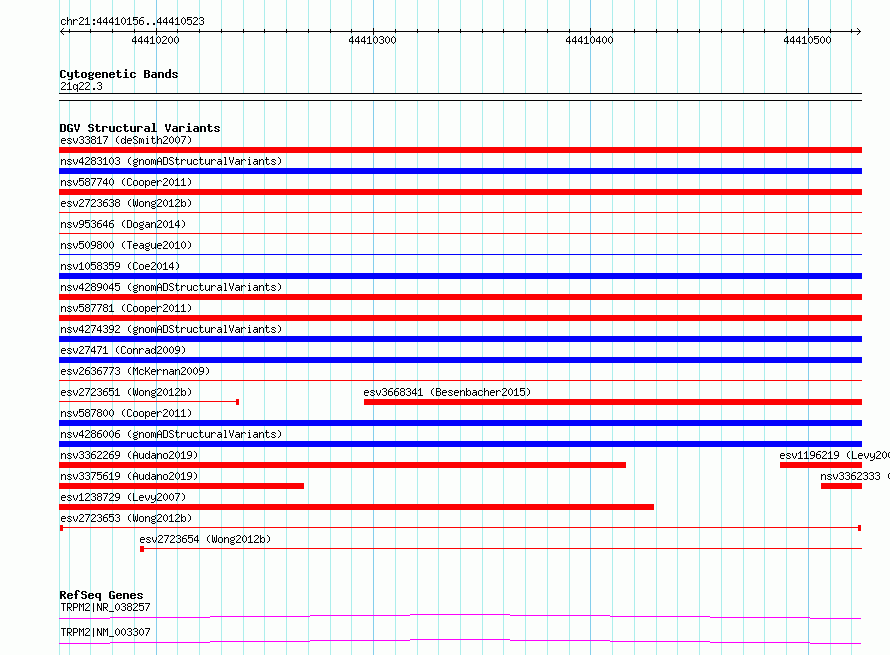
Task: Open the Cytogenetic Bands track title
Action: [119, 74]
